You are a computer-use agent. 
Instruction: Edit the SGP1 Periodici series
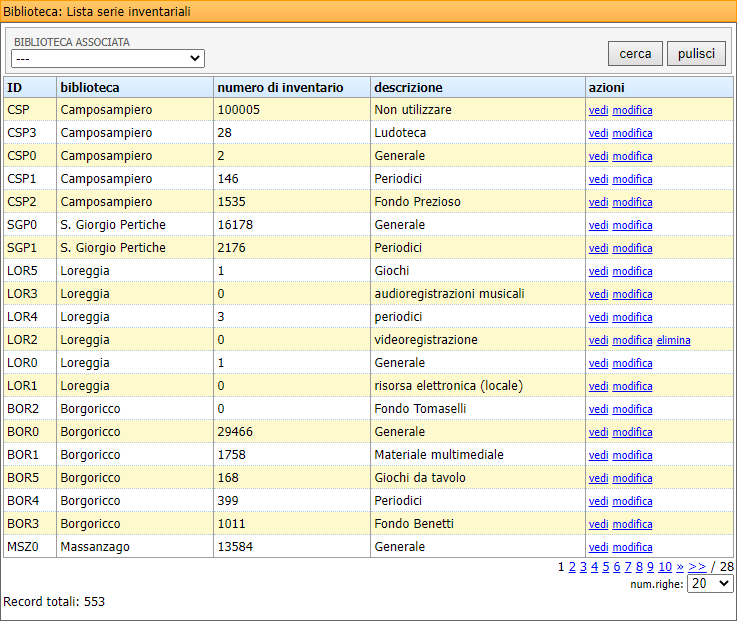pos(632,248)
